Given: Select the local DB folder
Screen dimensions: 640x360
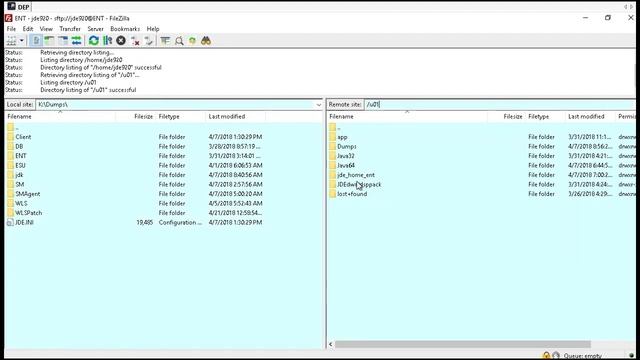Looking at the screenshot, I should click(19, 146).
